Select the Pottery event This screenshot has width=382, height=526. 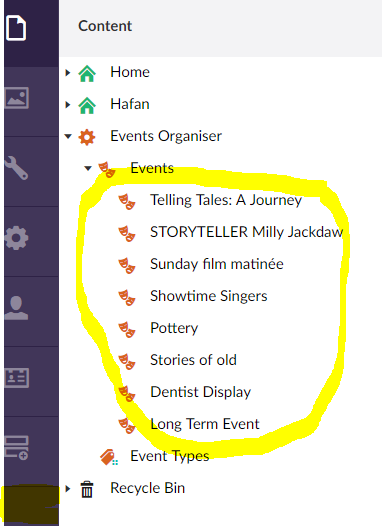[x=174, y=328]
